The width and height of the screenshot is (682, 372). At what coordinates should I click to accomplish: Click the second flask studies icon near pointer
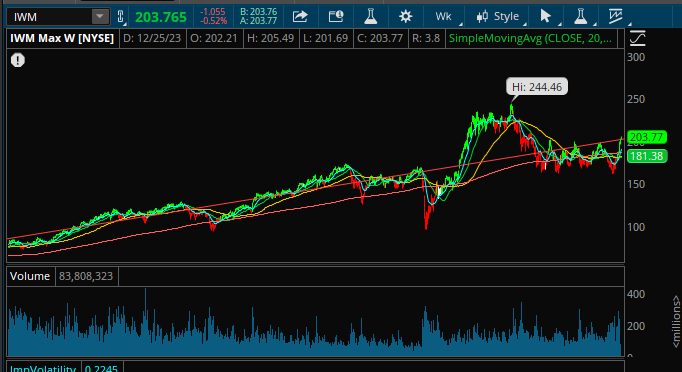pyautogui.click(x=580, y=17)
